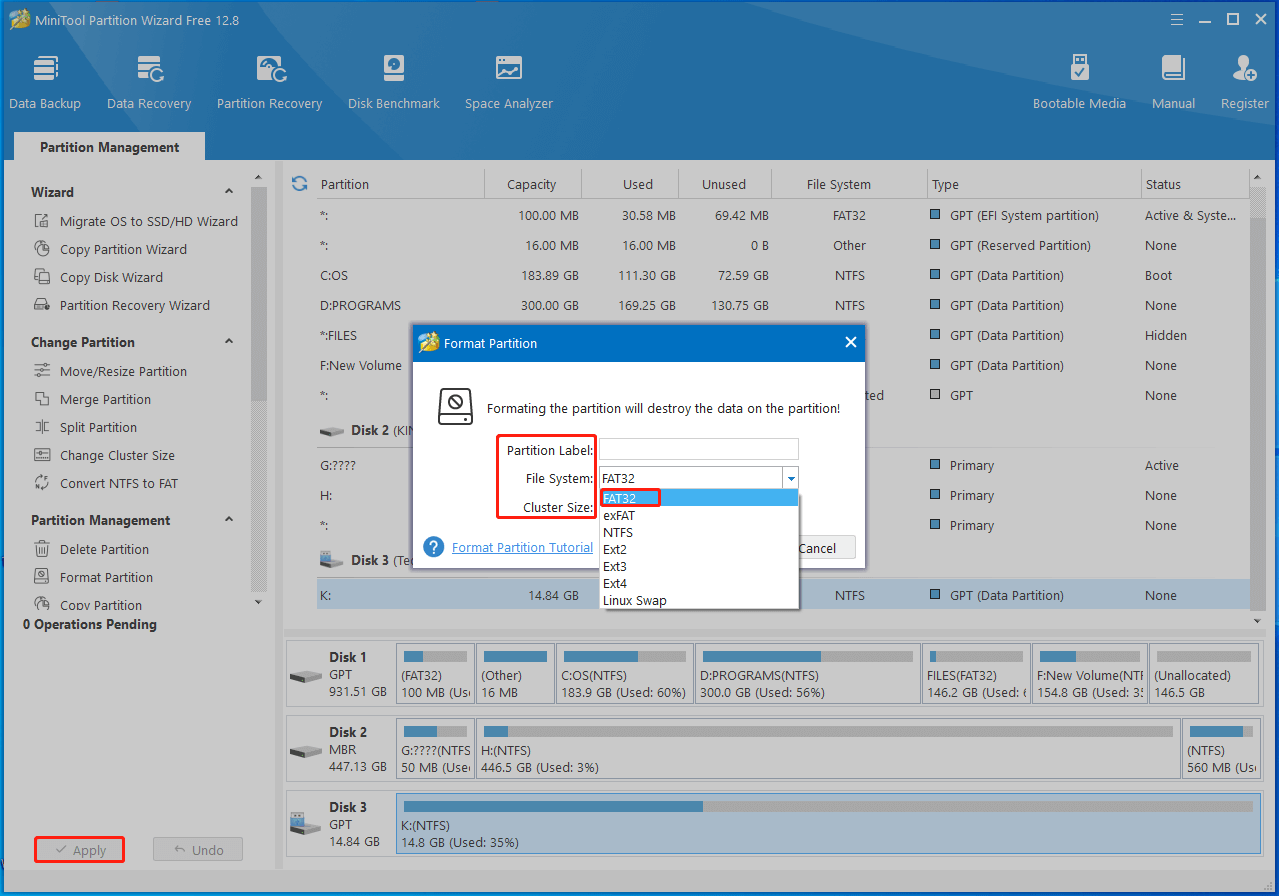
Task: Switch to Partition Management tab
Action: pos(110,147)
